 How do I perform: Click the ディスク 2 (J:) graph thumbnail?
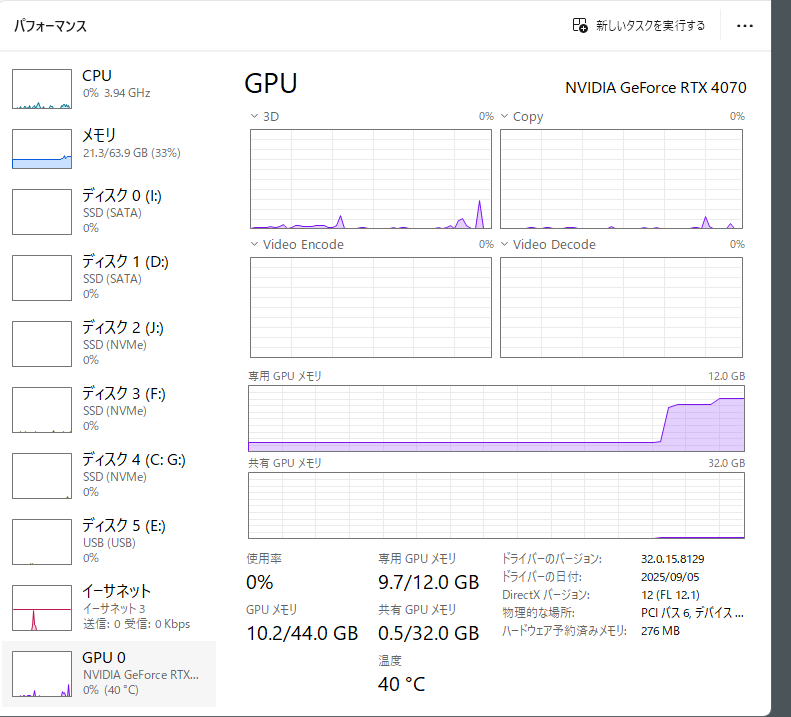[42, 343]
